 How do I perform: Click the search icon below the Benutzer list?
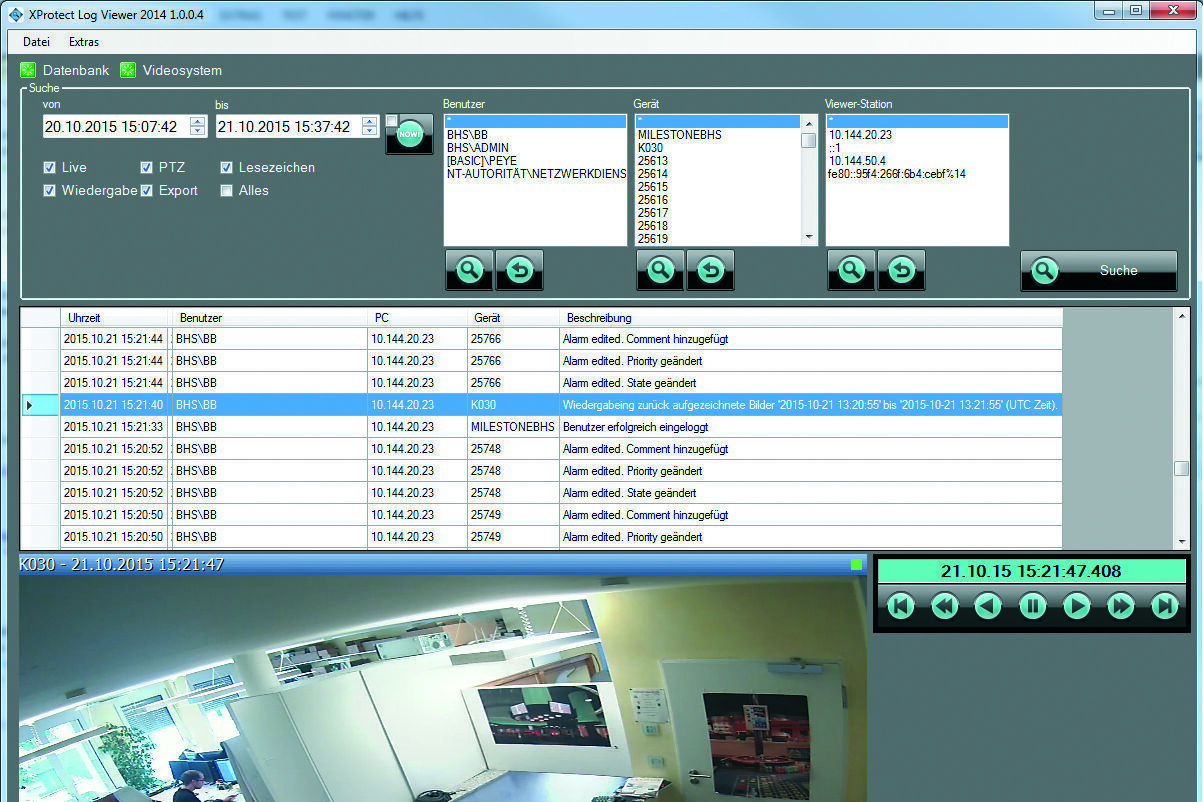tap(469, 270)
